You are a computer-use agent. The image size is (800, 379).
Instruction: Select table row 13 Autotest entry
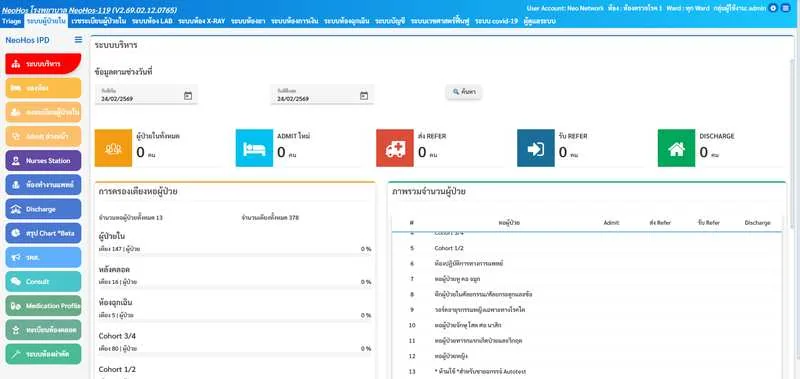pos(587,371)
